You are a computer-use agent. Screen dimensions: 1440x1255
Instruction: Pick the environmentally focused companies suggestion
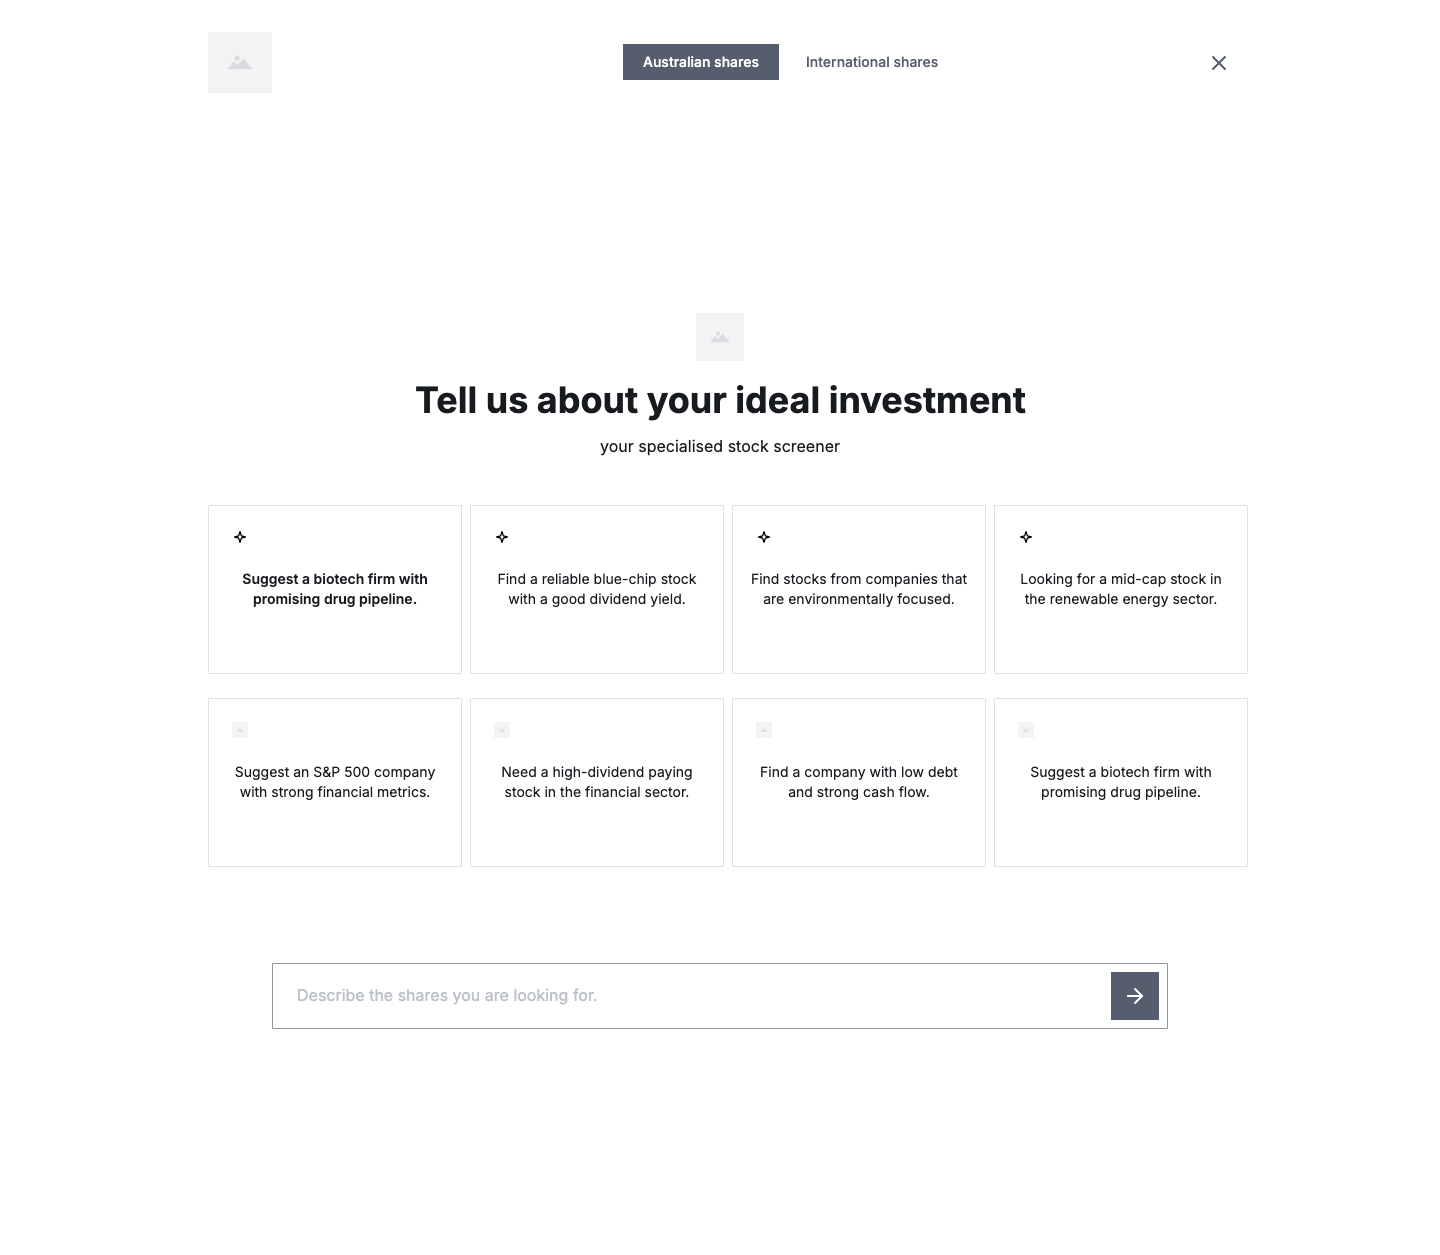pyautogui.click(x=859, y=589)
